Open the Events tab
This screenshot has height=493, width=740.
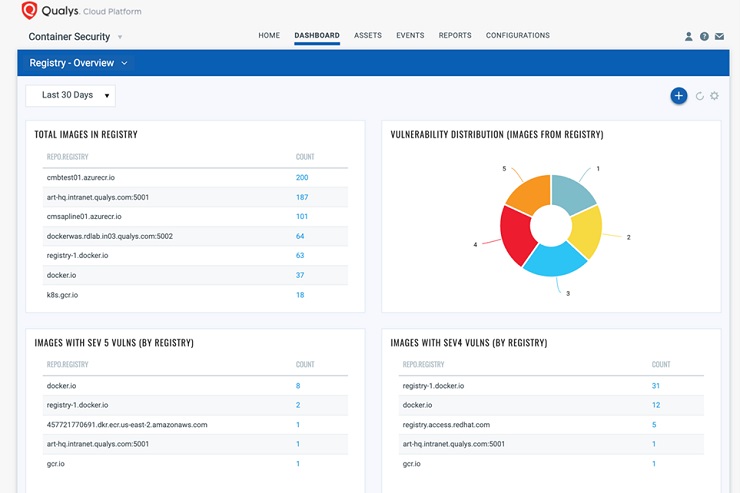point(410,36)
